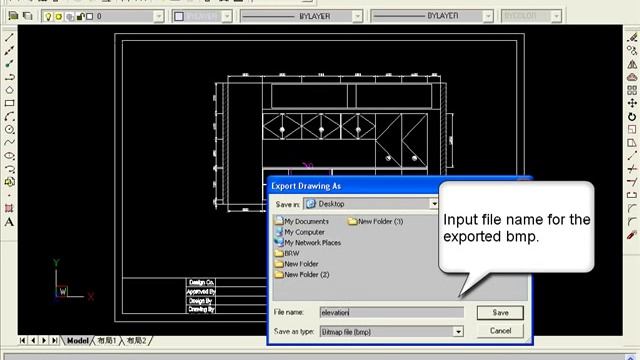This screenshot has height=360, width=640.
Task: Go to next layout tab arrow
Action: pyautogui.click(x=44, y=340)
